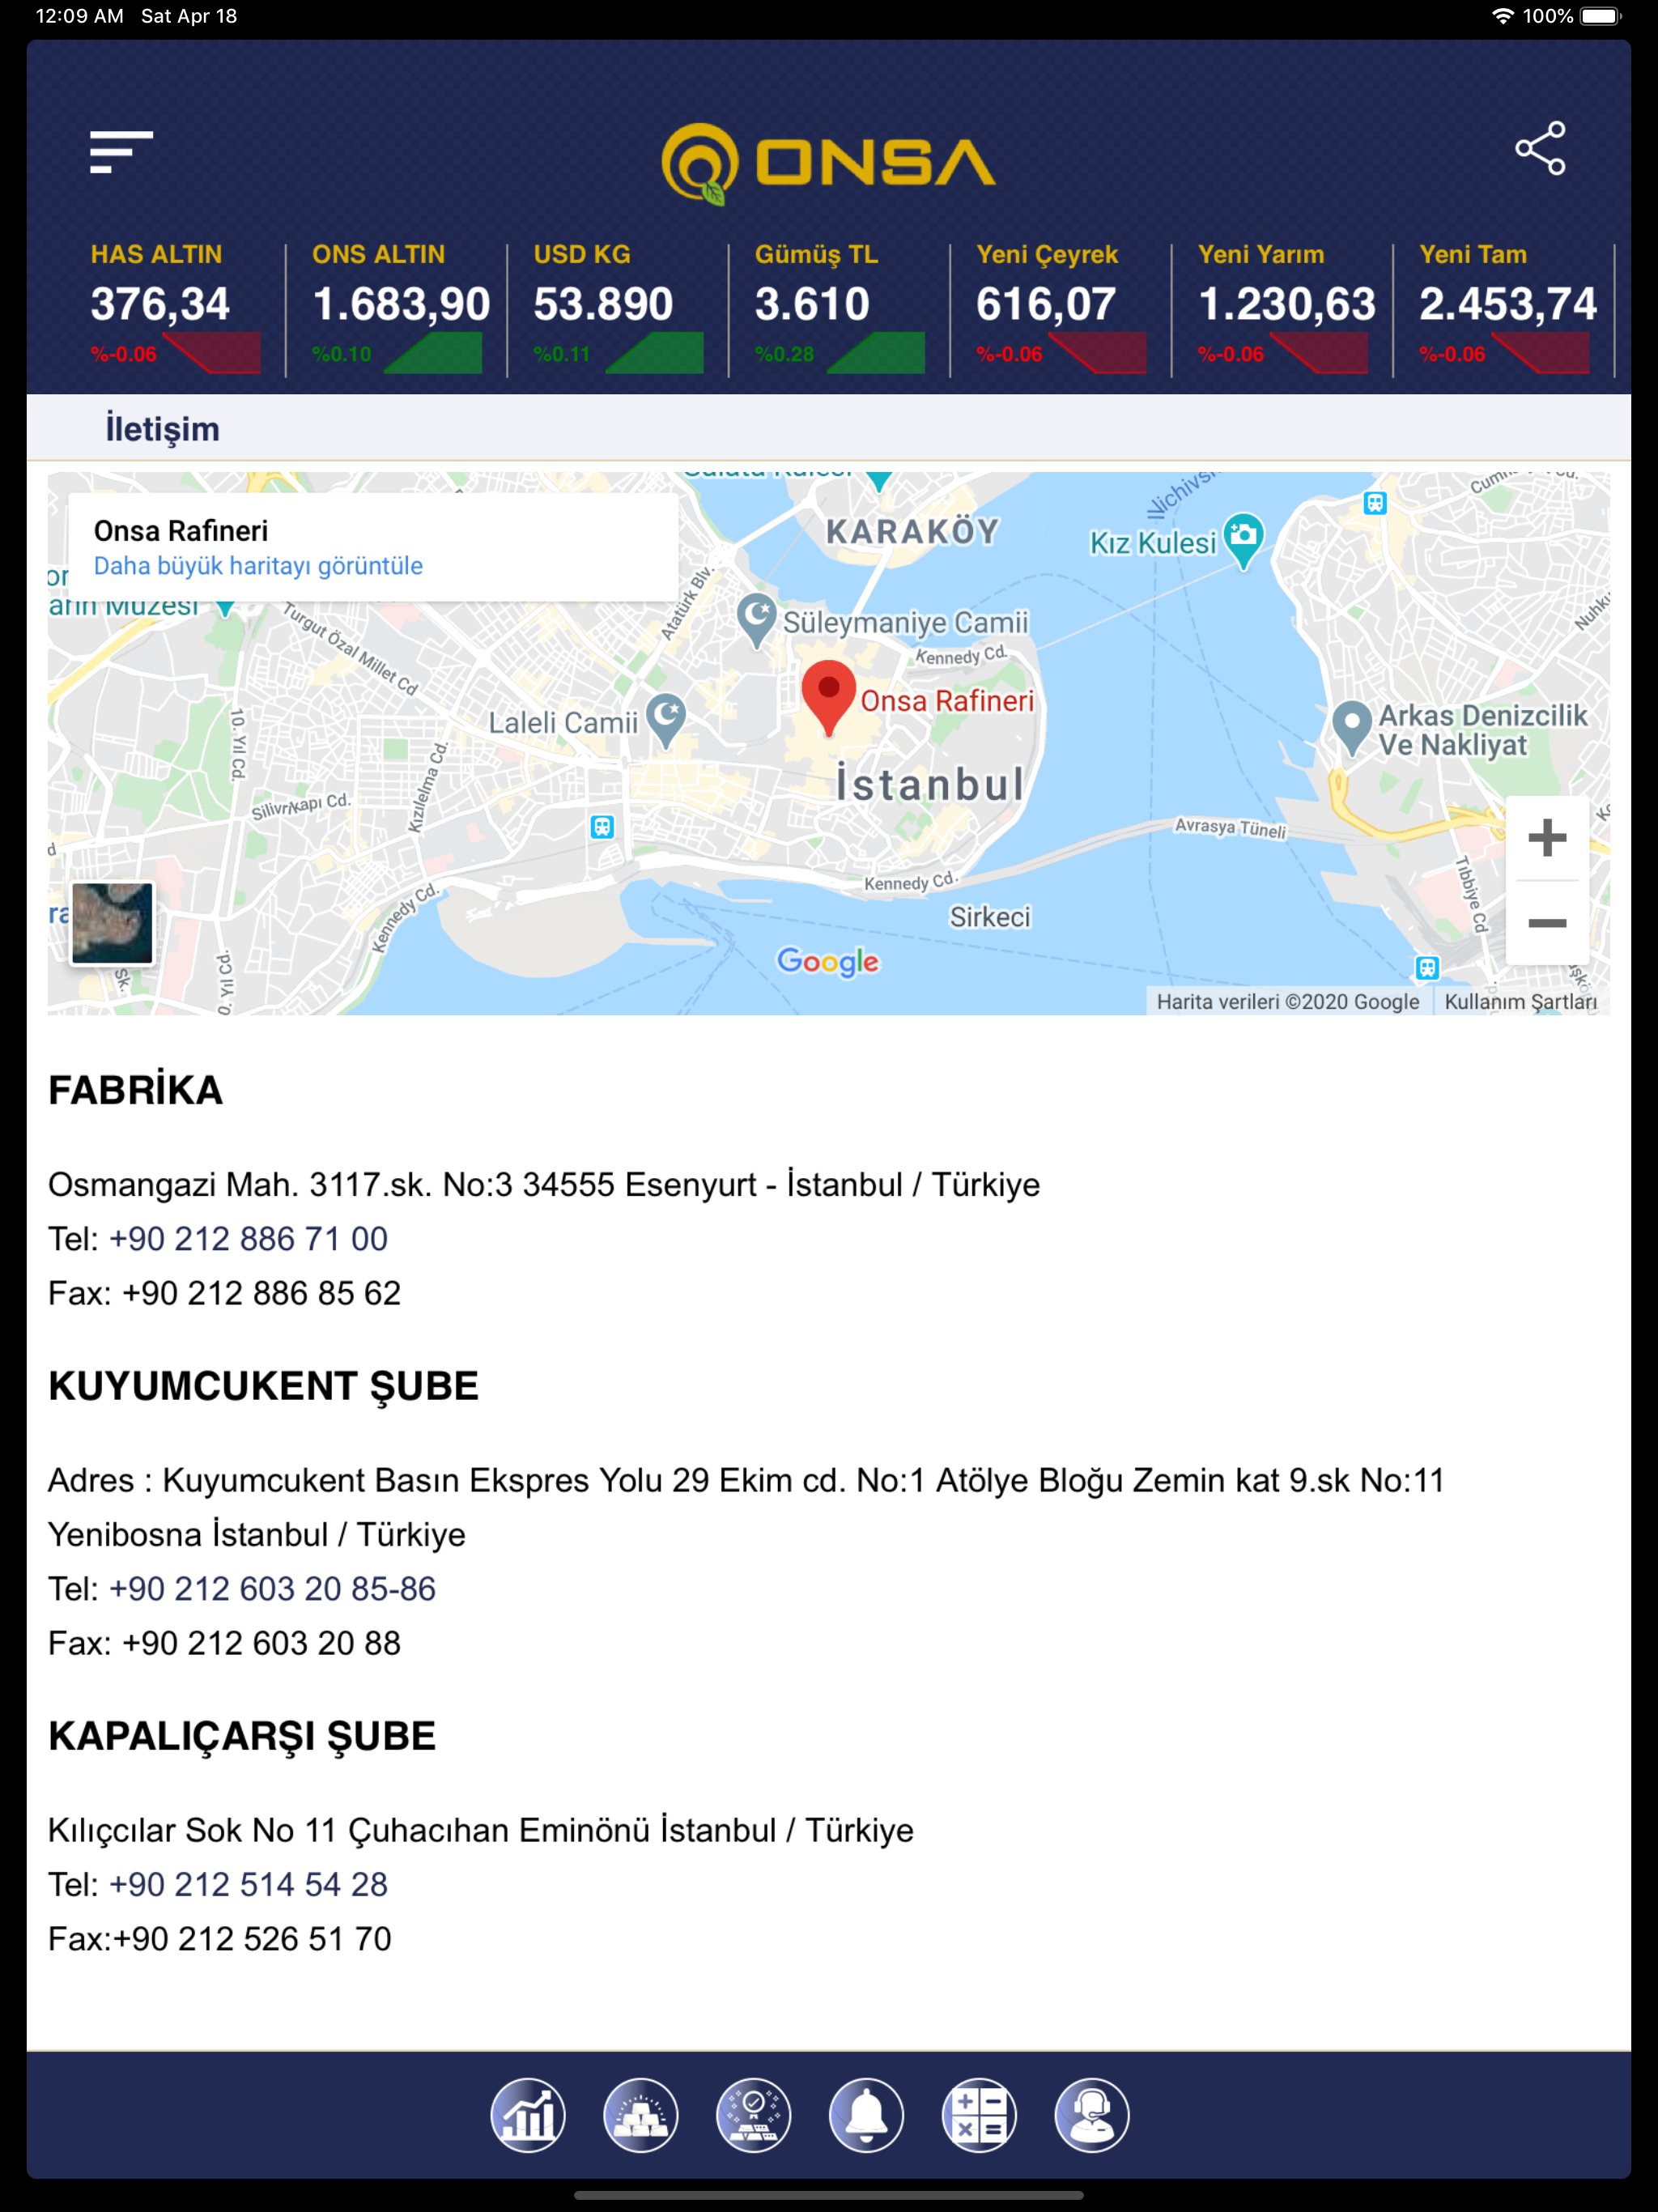1658x2212 pixels.
Task: Click the 'Fax: +90 212 886 85 62' text
Action: [224, 1294]
